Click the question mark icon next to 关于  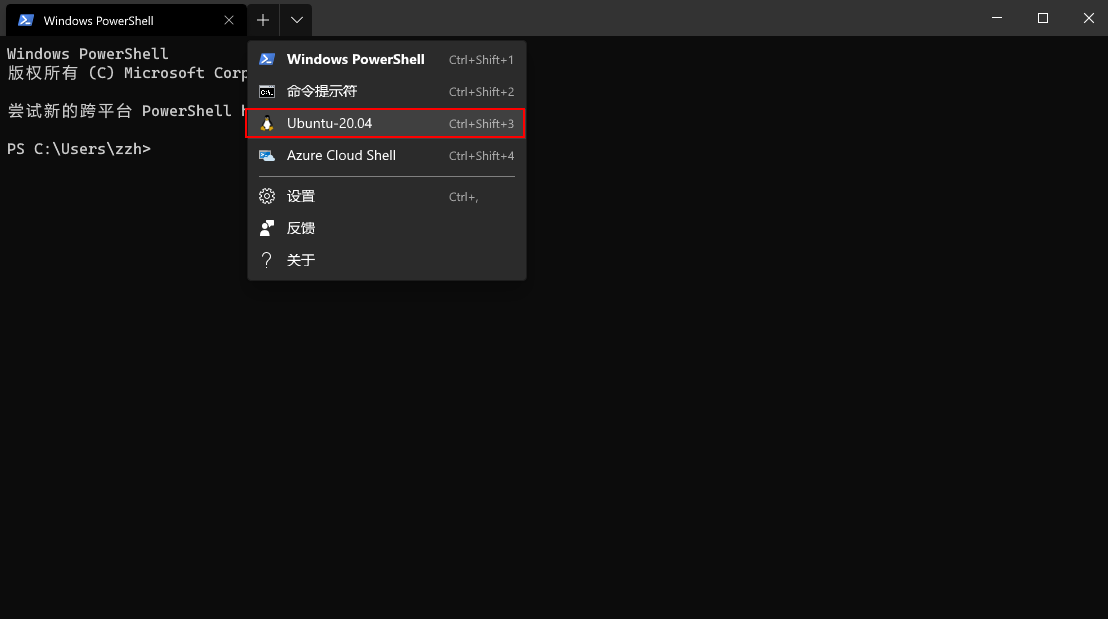[266, 259]
